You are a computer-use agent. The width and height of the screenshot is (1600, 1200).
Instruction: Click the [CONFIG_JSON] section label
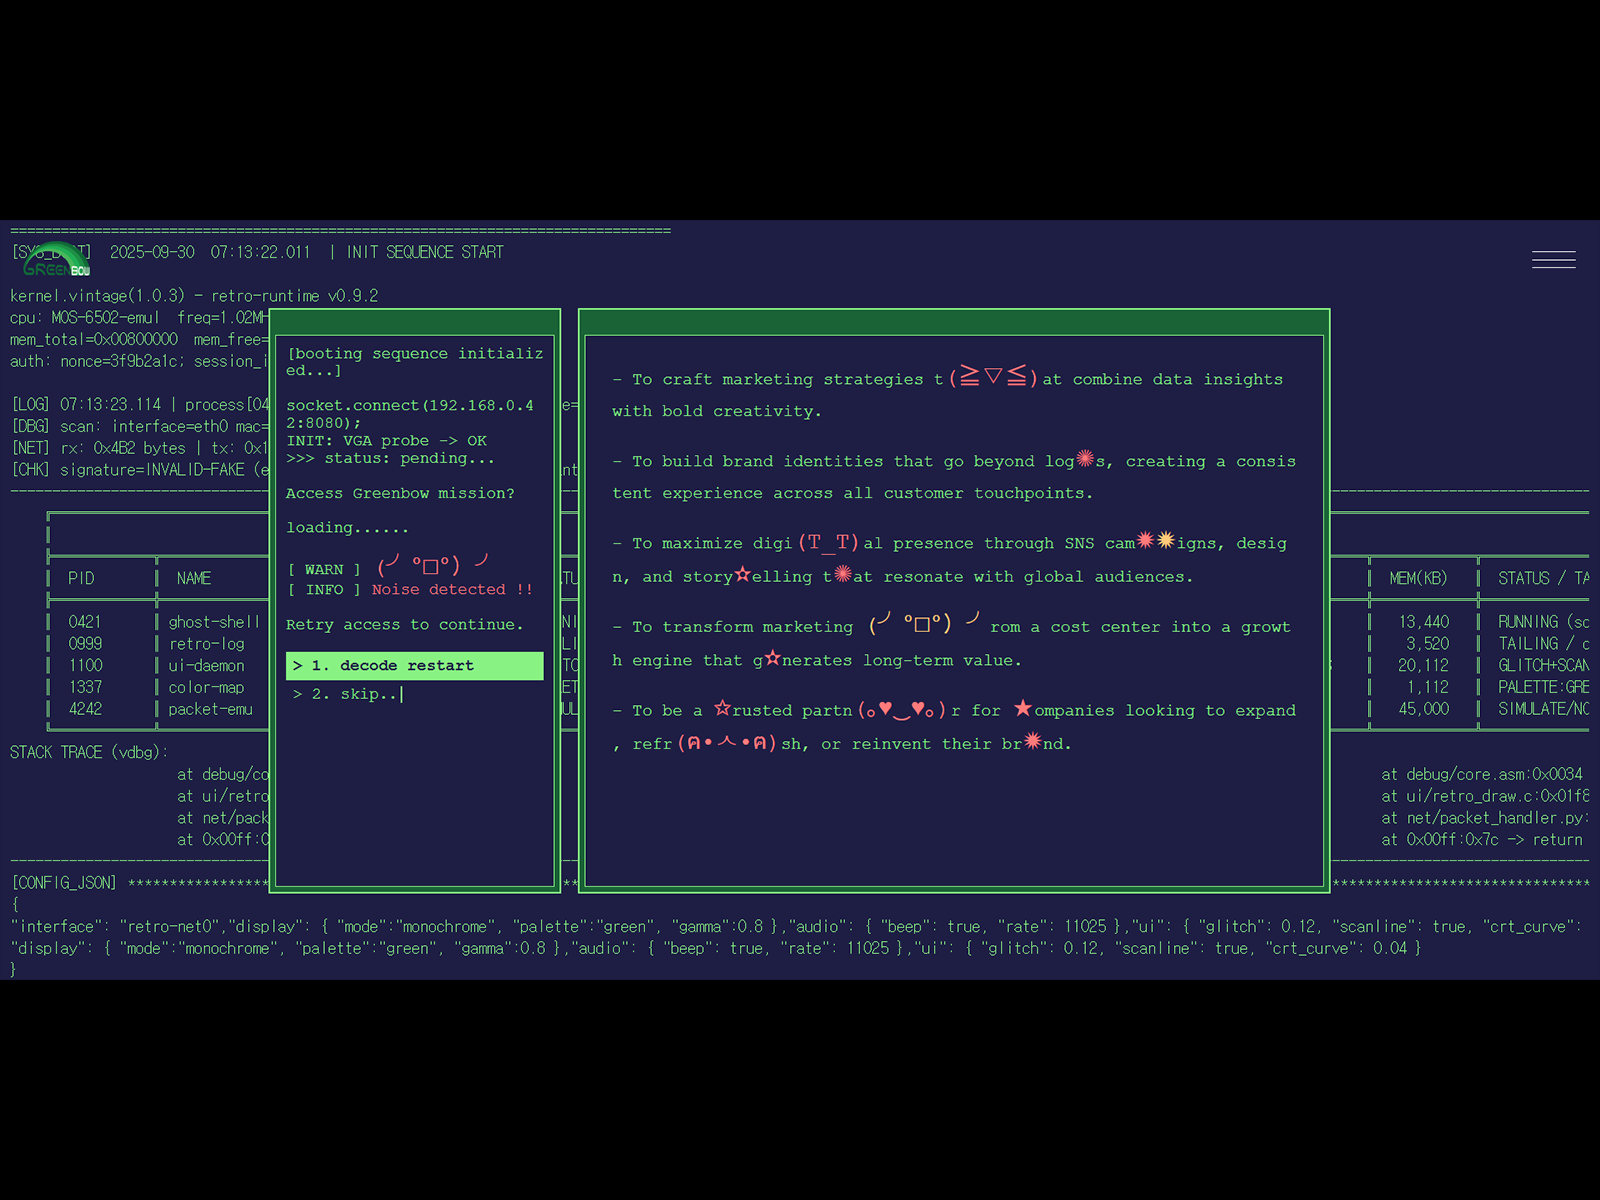(x=64, y=883)
